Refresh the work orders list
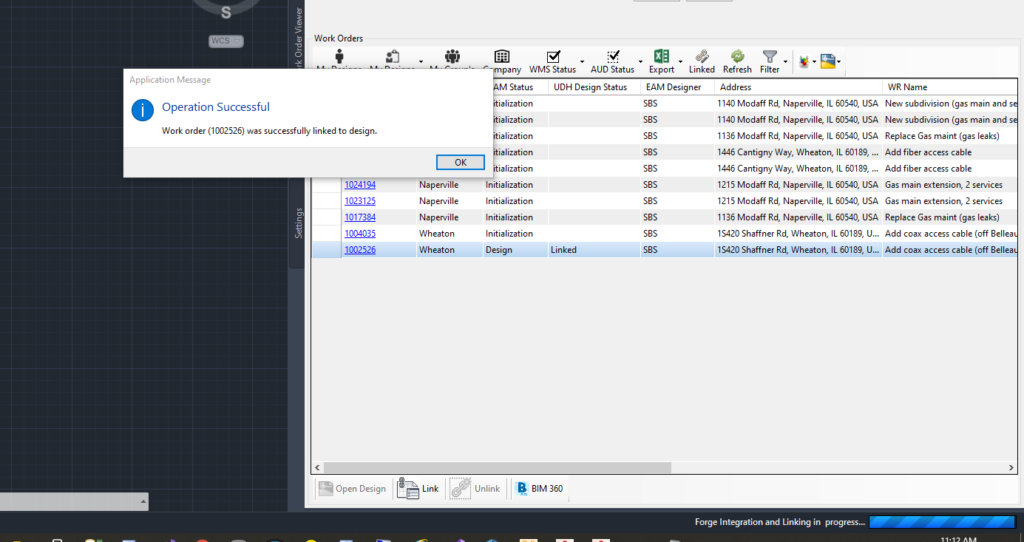1024x542 pixels. click(x=737, y=61)
